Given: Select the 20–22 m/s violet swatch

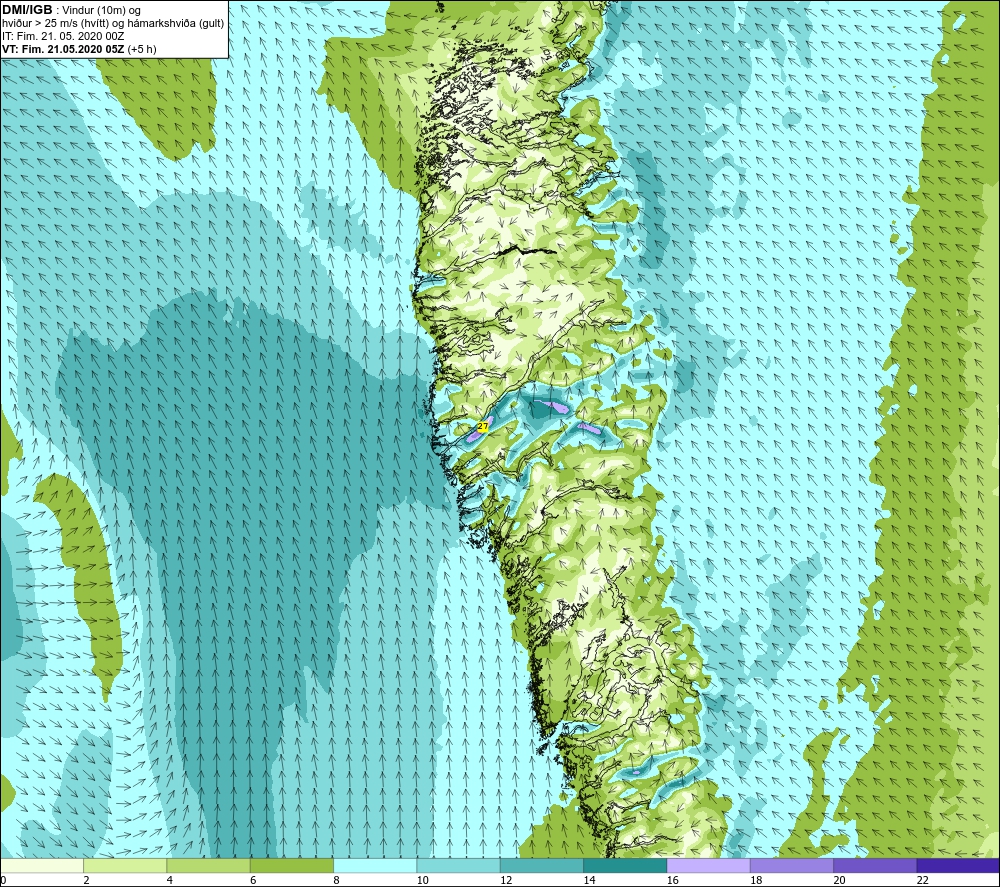Looking at the screenshot, I should [x=875, y=865].
